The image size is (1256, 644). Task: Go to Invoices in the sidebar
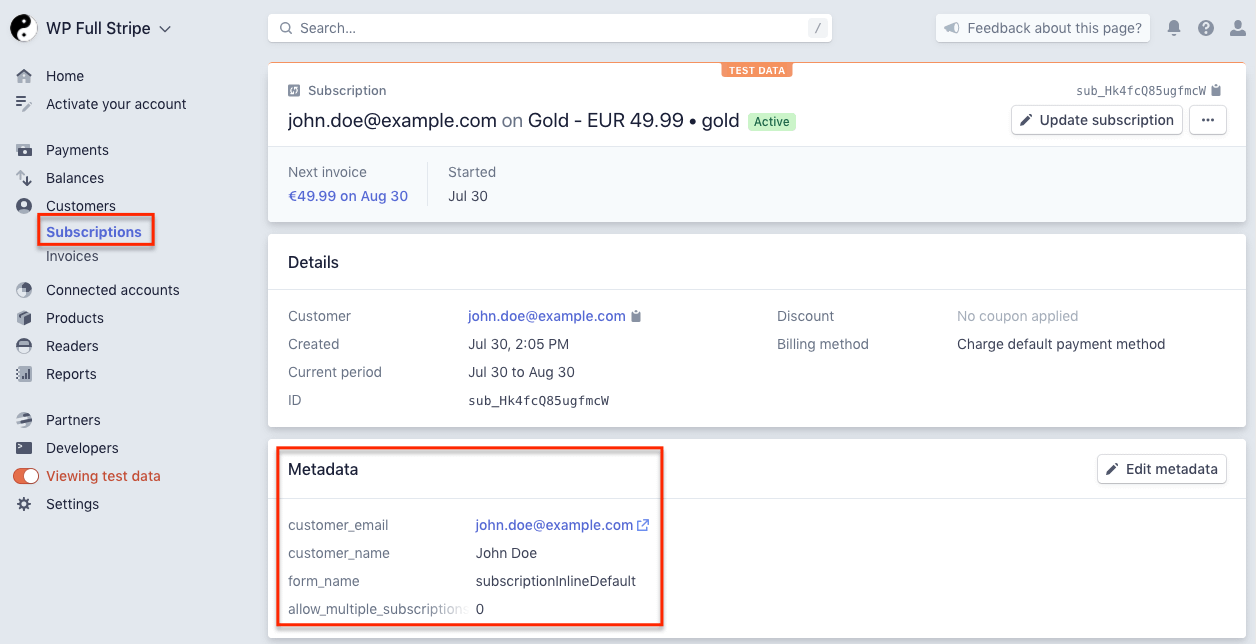click(72, 256)
